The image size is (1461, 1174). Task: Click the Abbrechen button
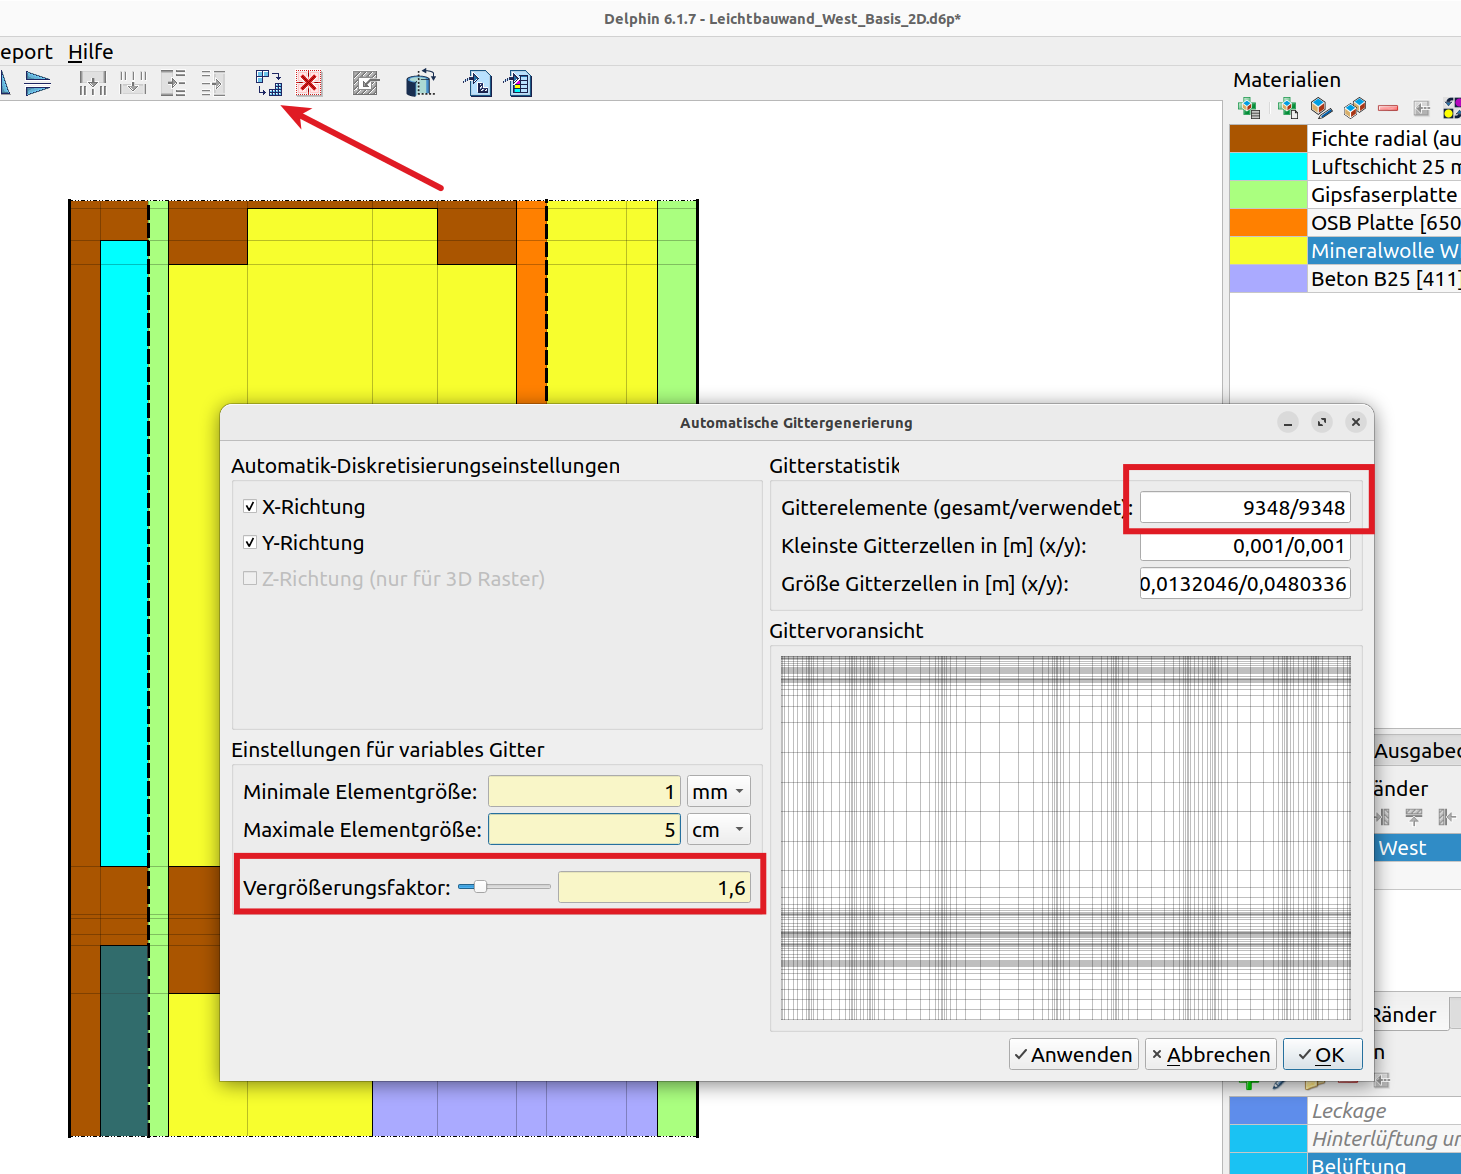tap(1211, 1055)
